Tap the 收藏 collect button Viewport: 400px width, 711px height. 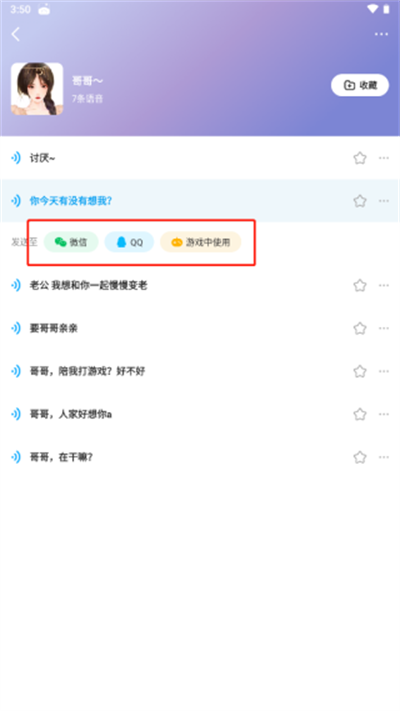[x=360, y=85]
